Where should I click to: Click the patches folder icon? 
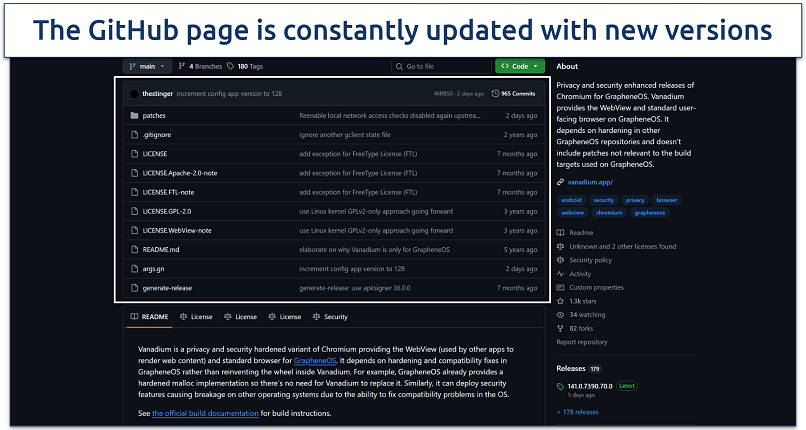click(x=133, y=116)
